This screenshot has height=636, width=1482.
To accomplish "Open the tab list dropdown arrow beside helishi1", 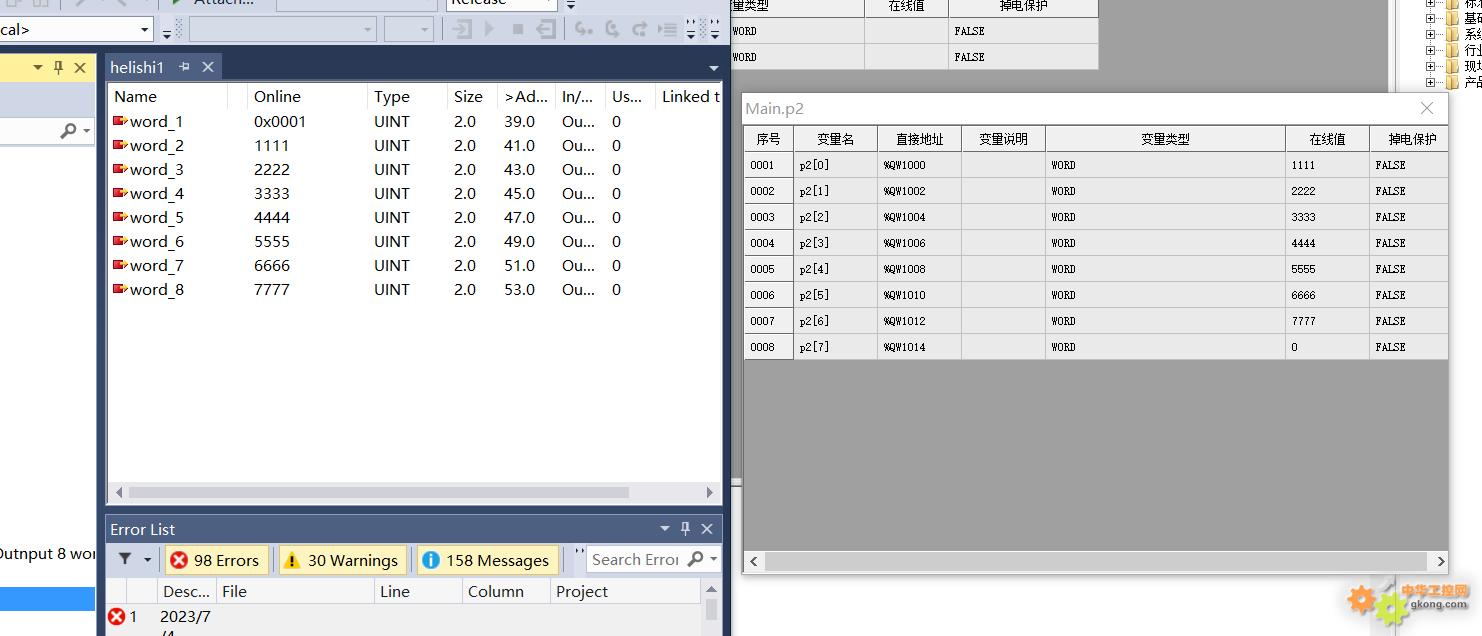I will (x=713, y=68).
